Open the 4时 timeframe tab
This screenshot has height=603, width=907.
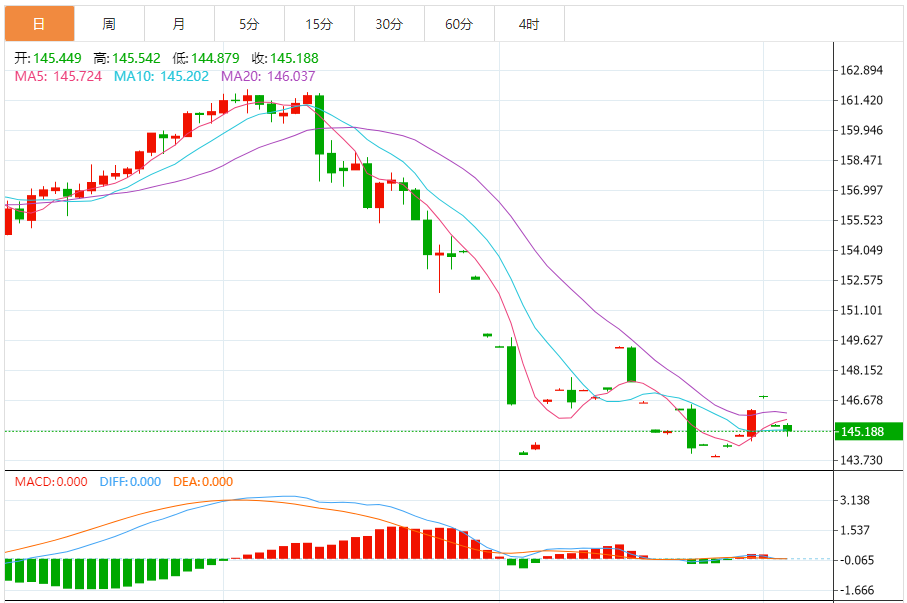pyautogui.click(x=529, y=24)
